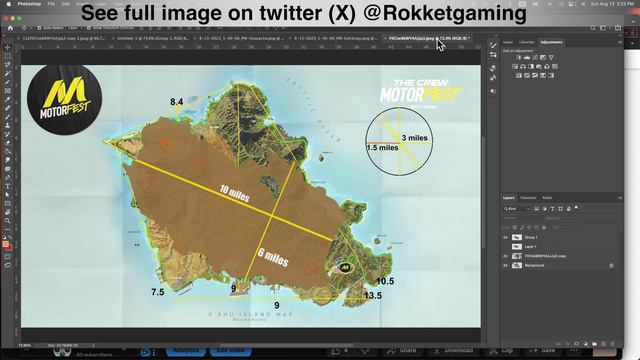This screenshot has height=360, width=640.
Task: Select the Eyedropper tool
Action: pos(7,99)
